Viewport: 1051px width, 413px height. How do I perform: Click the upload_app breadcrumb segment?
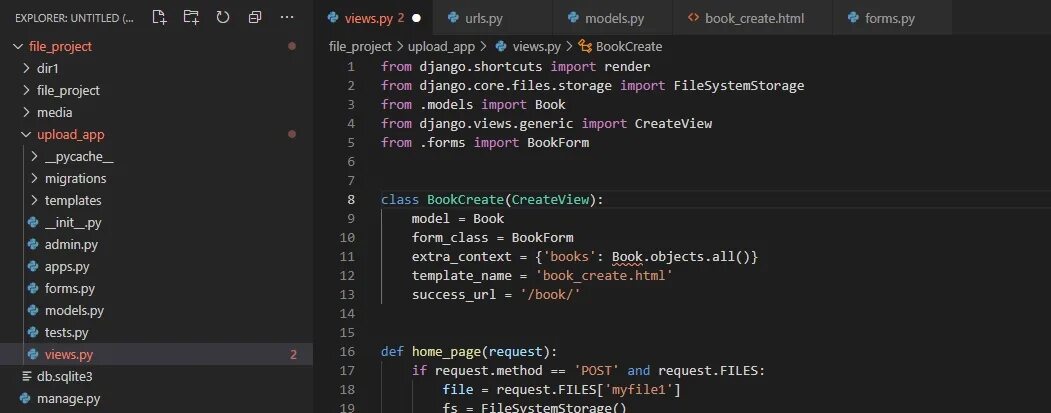coord(441,46)
